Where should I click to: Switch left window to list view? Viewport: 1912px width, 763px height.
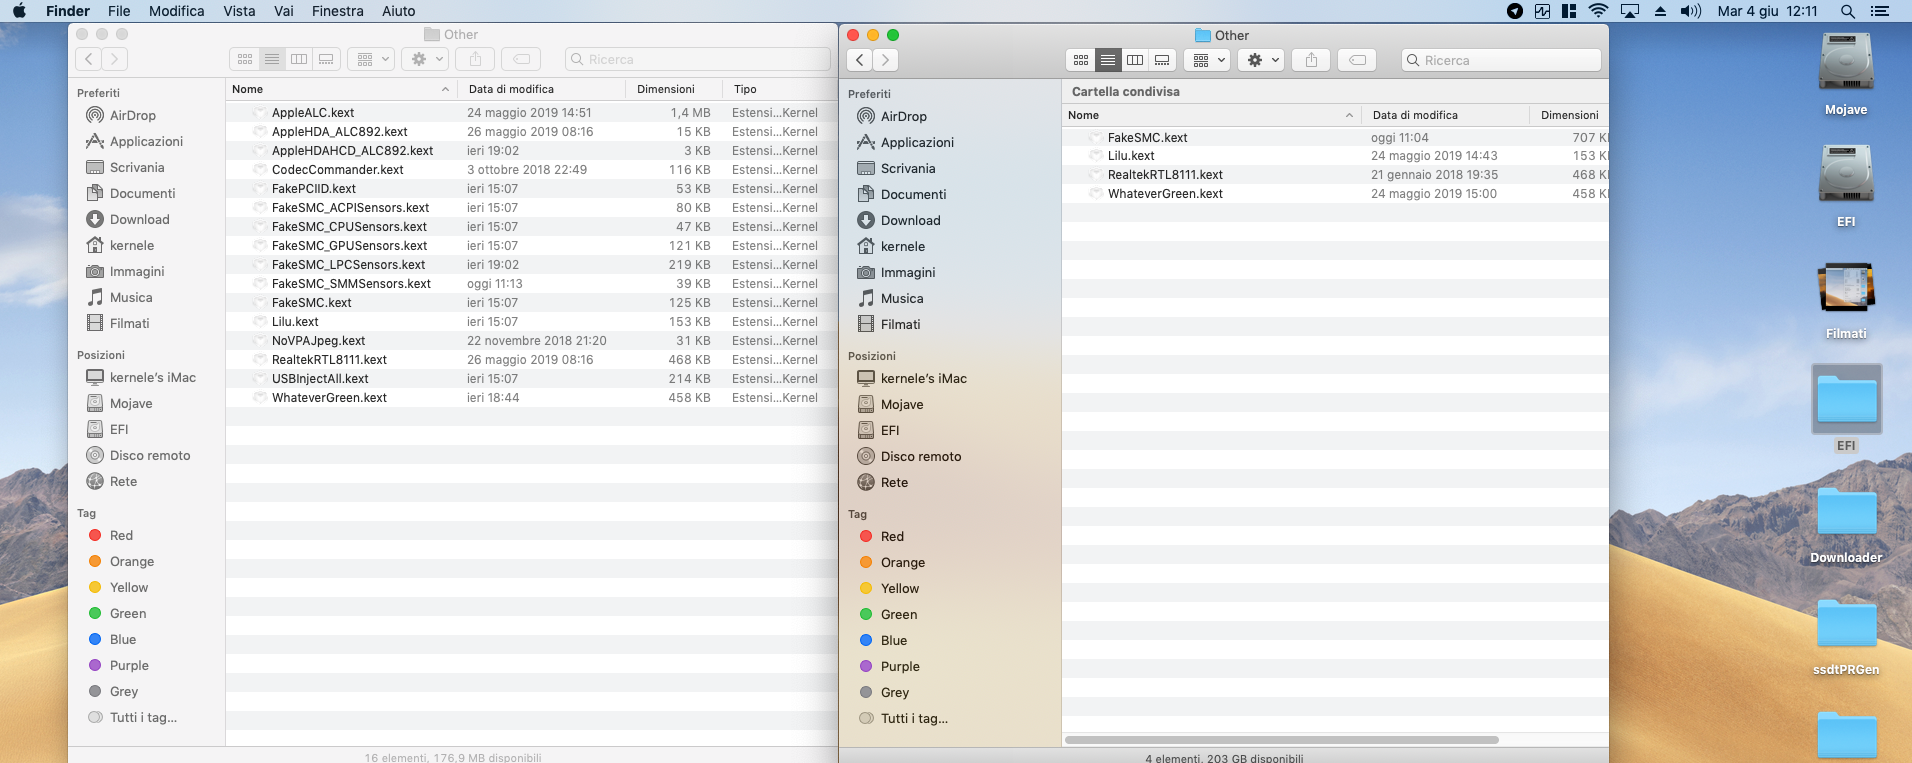coord(272,59)
